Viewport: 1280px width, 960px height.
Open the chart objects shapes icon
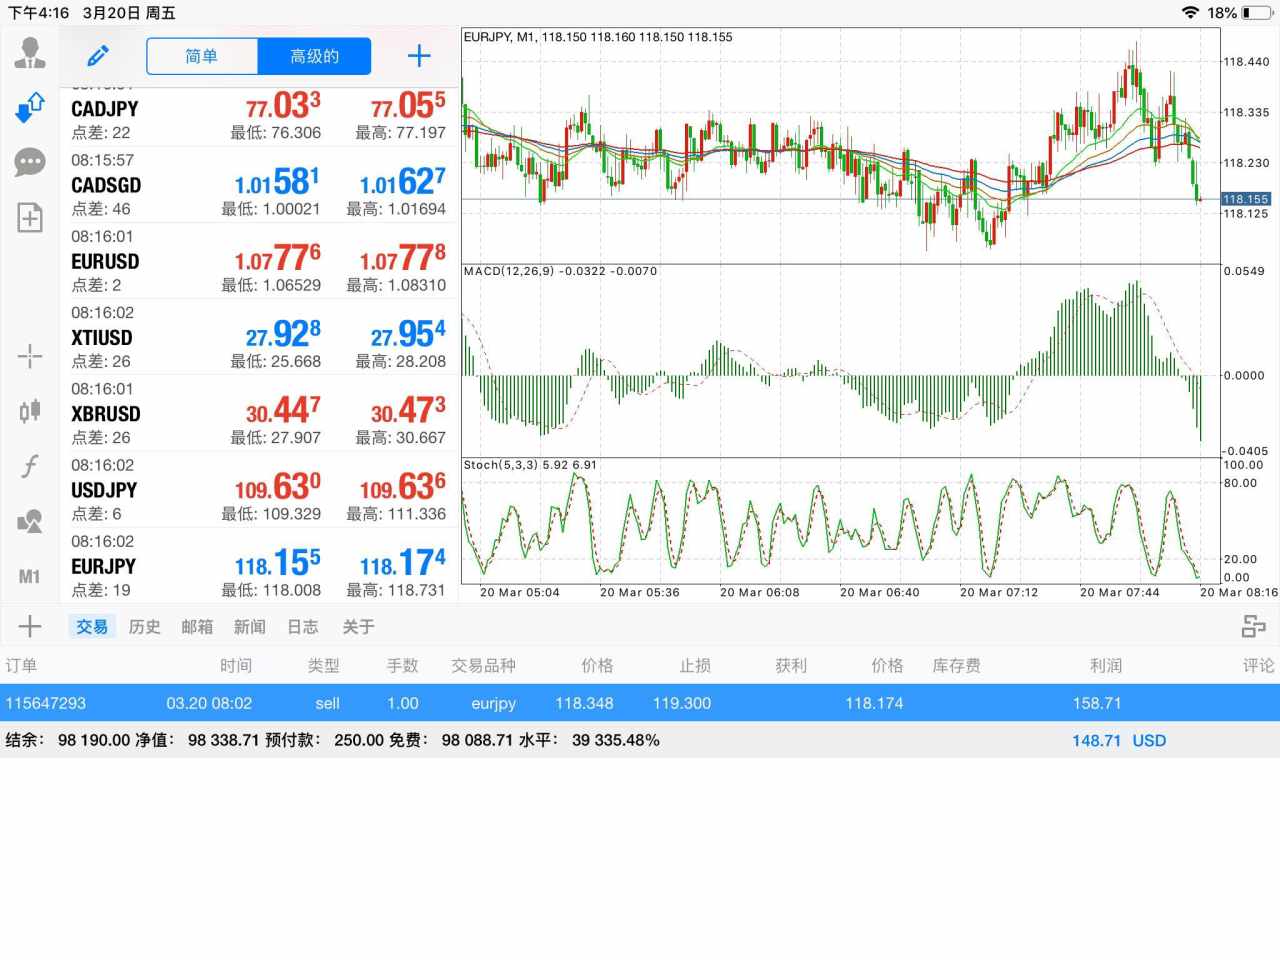pos(30,521)
